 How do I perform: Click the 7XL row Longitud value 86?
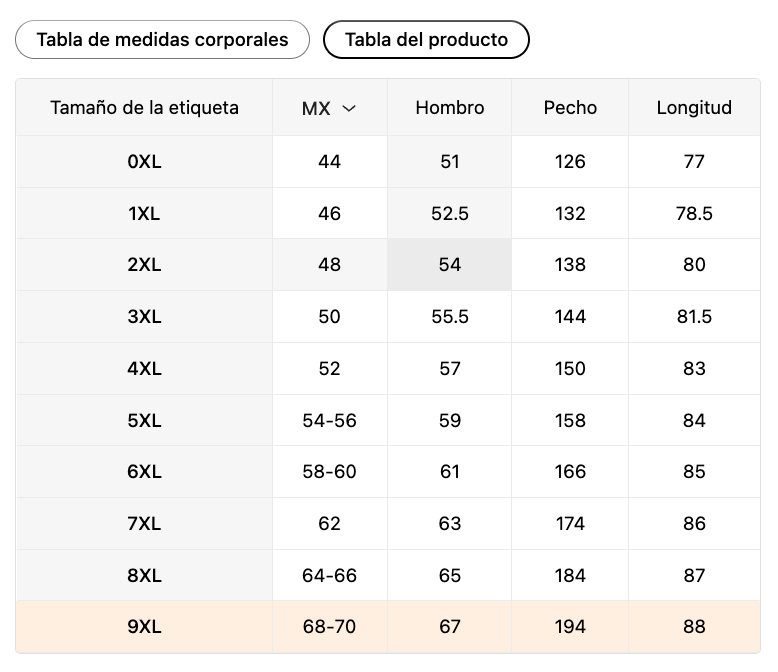tap(694, 524)
